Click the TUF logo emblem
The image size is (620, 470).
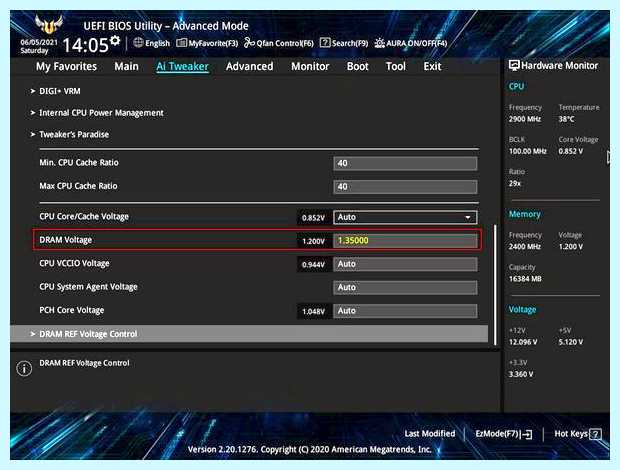[49, 25]
